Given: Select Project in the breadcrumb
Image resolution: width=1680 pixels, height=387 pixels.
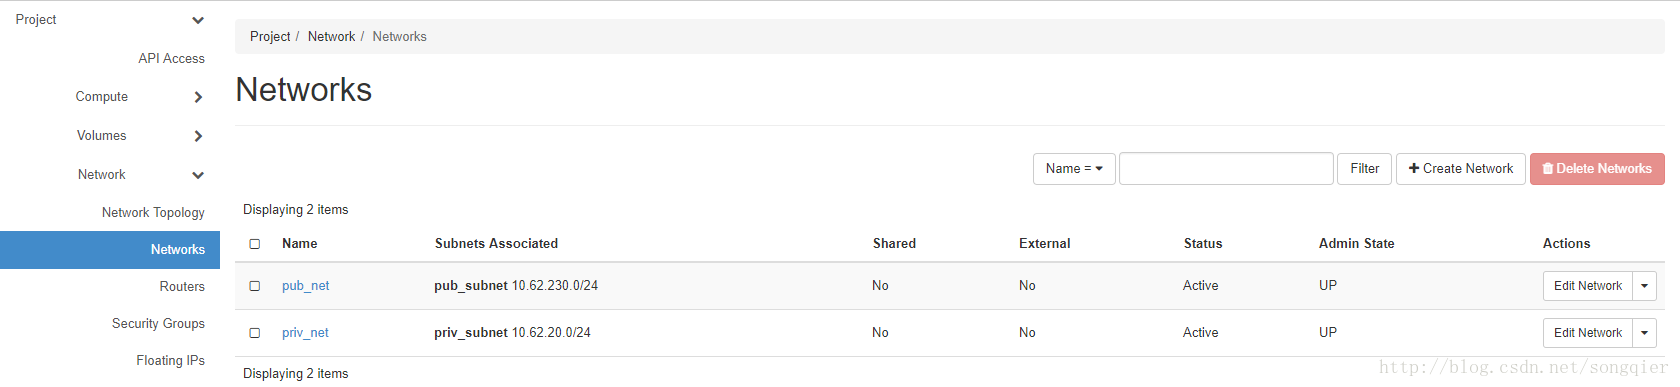Looking at the screenshot, I should 270,37.
